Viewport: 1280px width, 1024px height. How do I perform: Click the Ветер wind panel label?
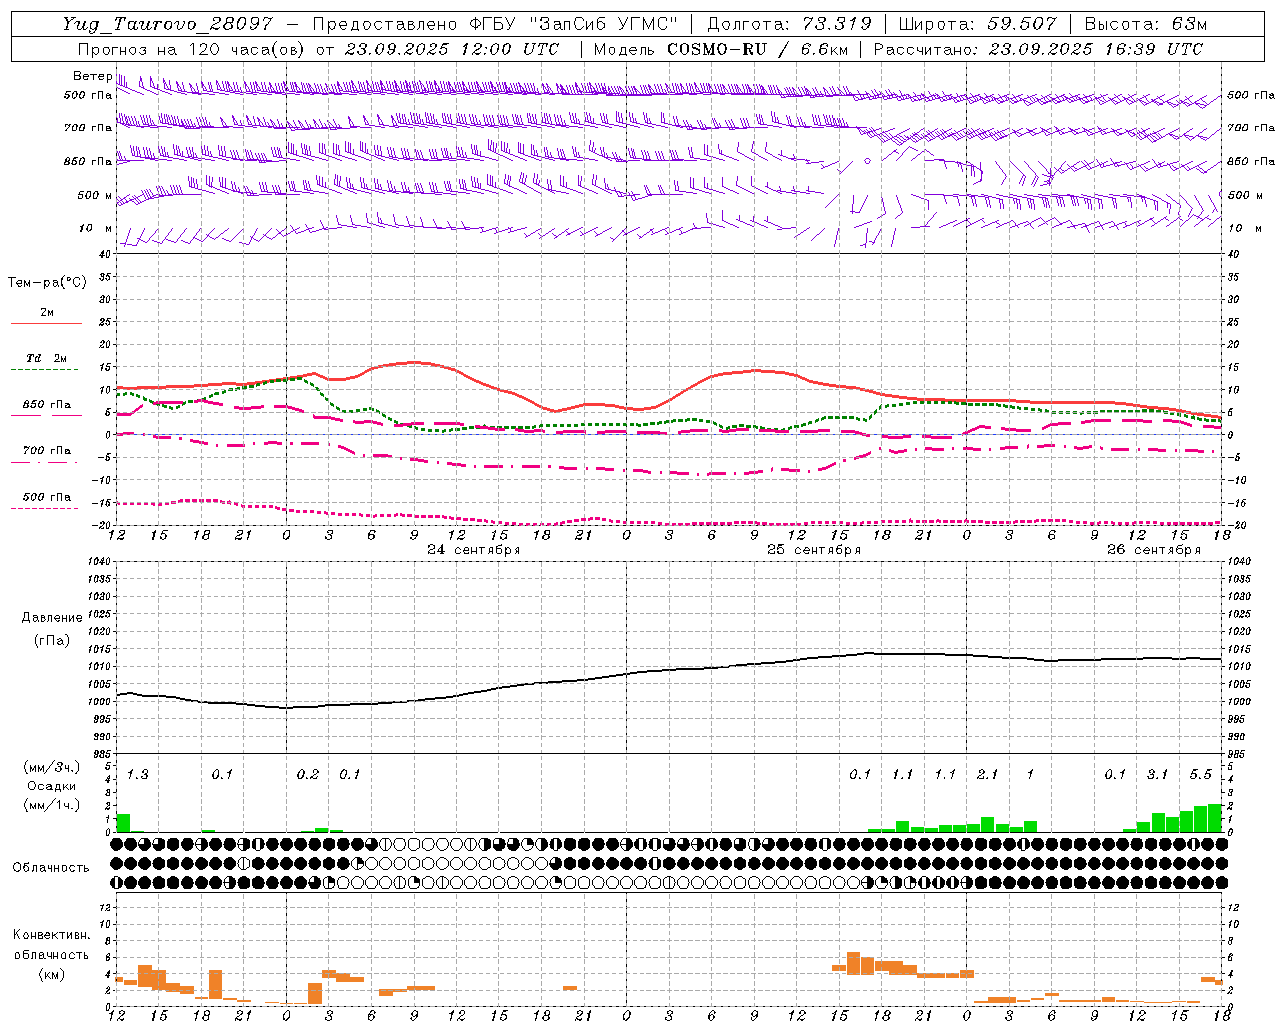click(x=92, y=76)
